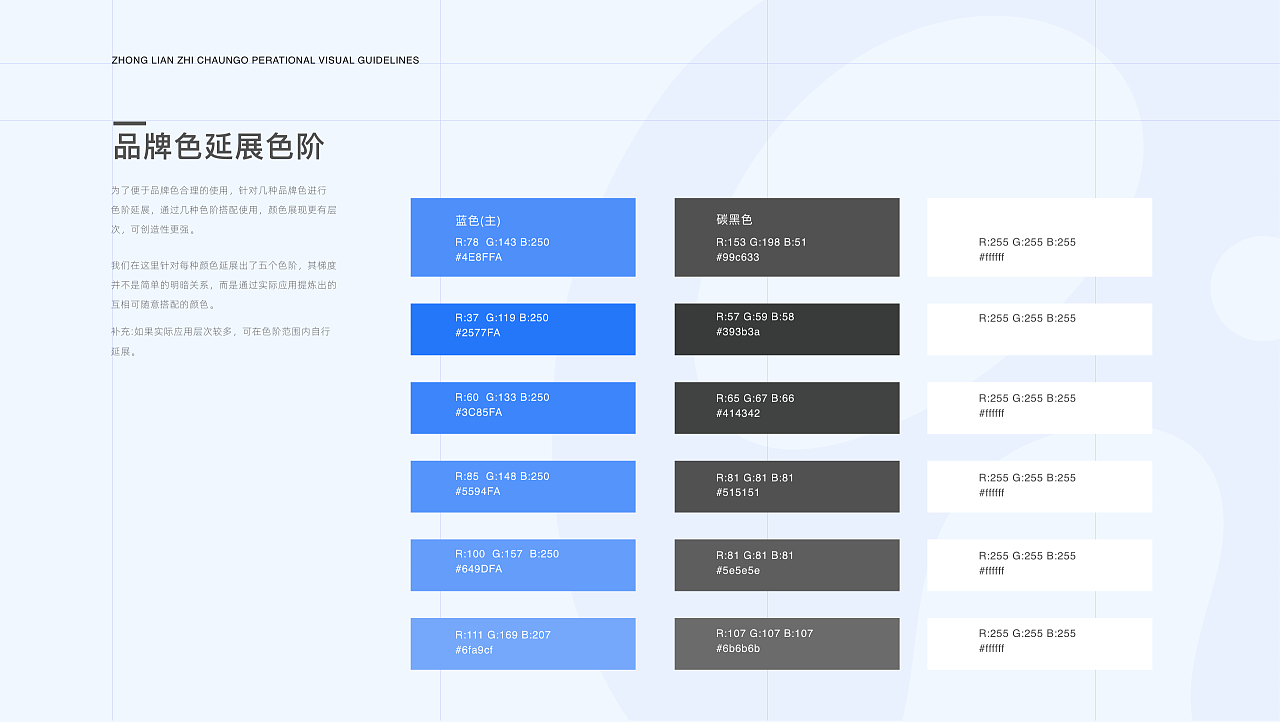Click the text R:107 G:107 B:107
Viewport: 1280px width, 722px height.
(765, 633)
